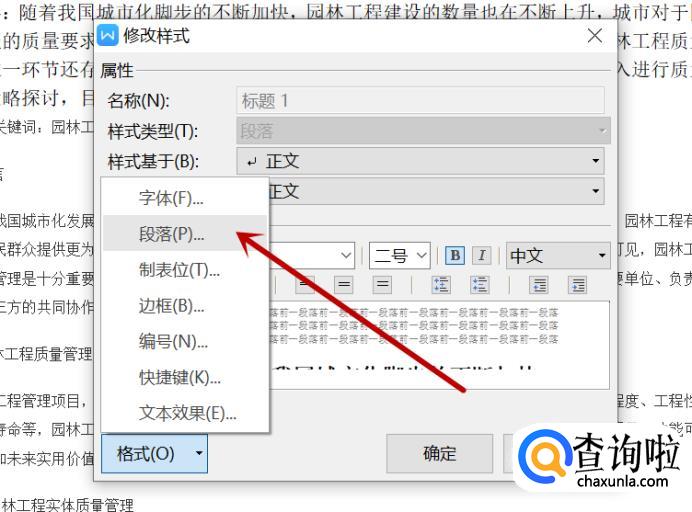Click the increase indent icon
The image size is (692, 512).
[577, 285]
